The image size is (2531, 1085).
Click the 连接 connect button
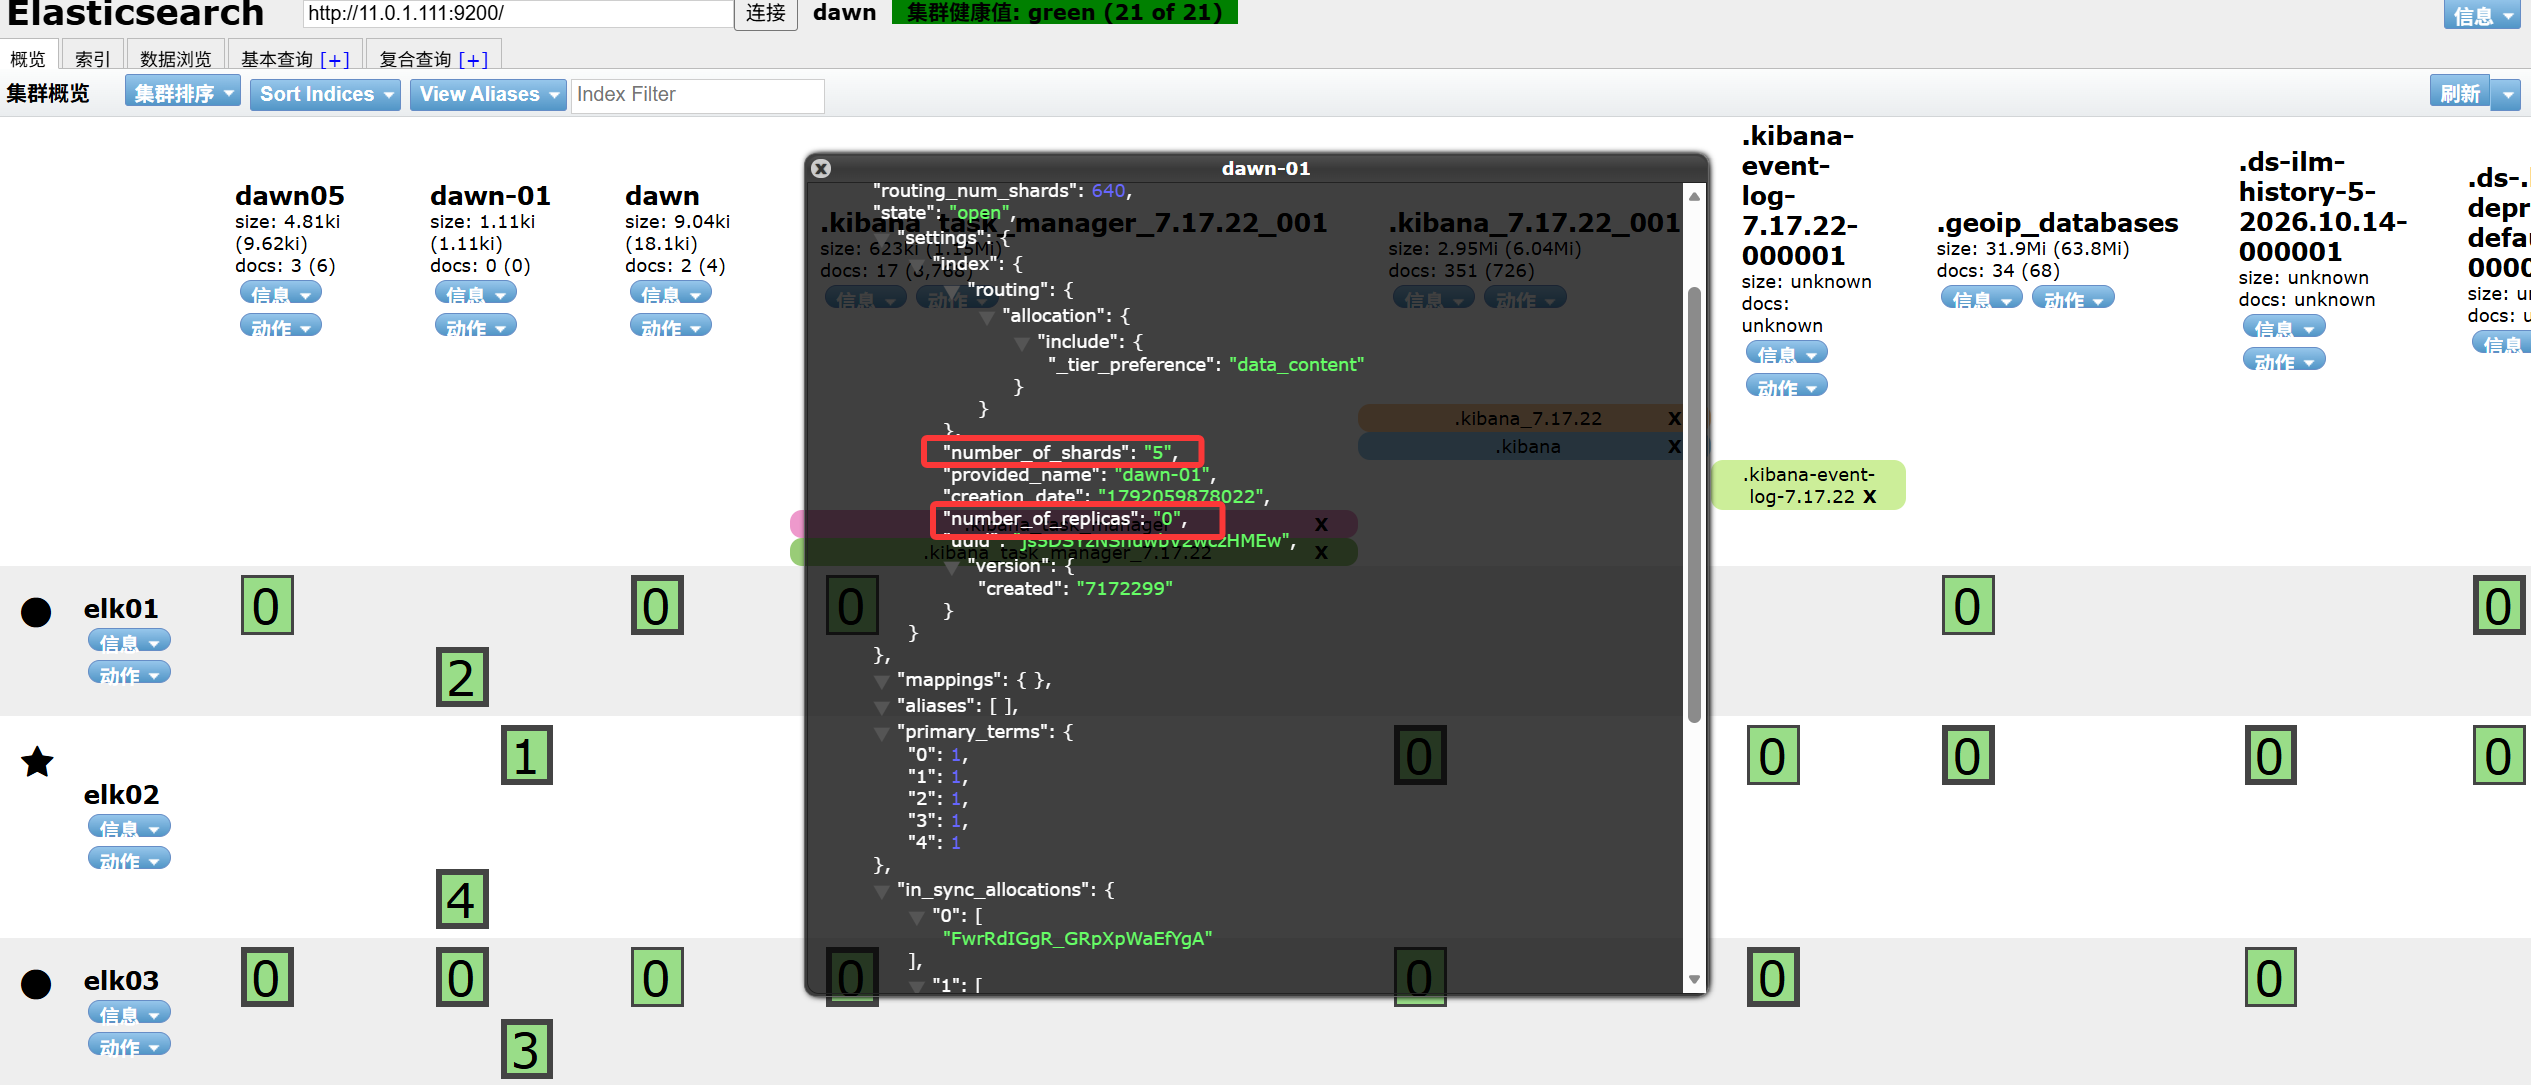pyautogui.click(x=766, y=13)
